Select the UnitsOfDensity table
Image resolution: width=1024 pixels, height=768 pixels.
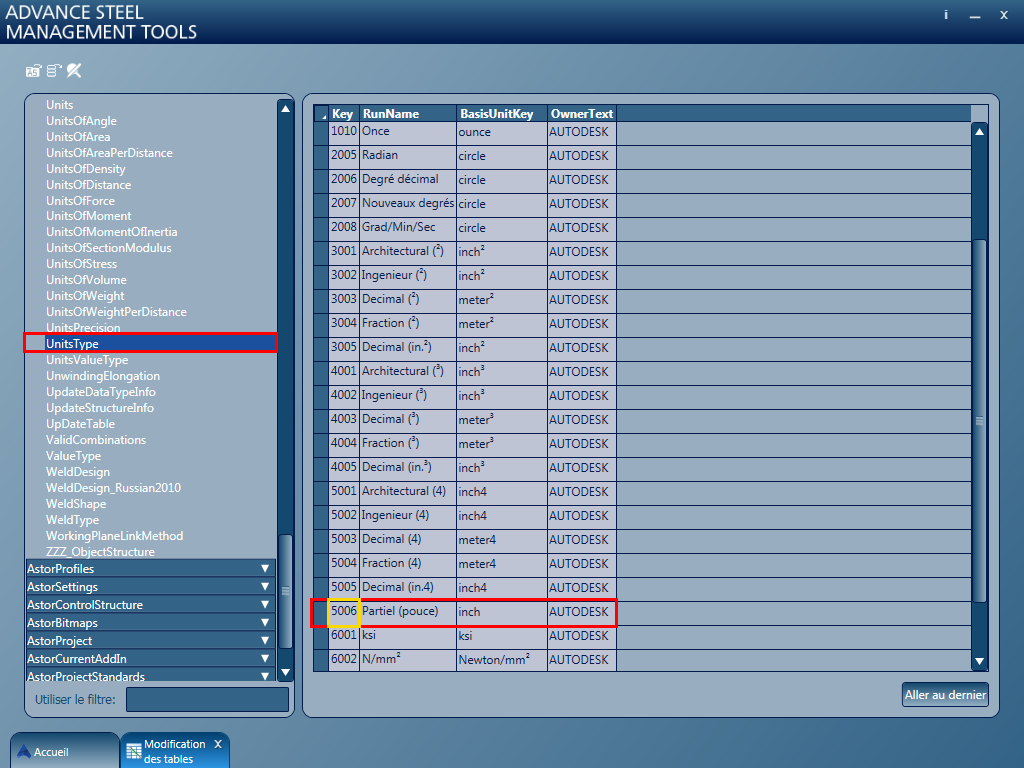[x=86, y=168]
